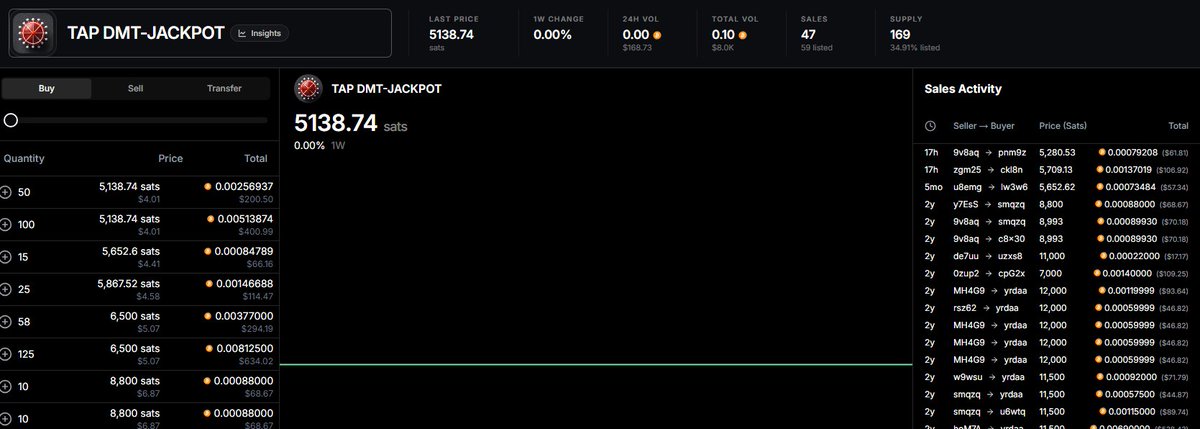Click the 0.00079208 sale total
Image resolution: width=1200 pixels, height=429 pixels.
click(x=1131, y=152)
